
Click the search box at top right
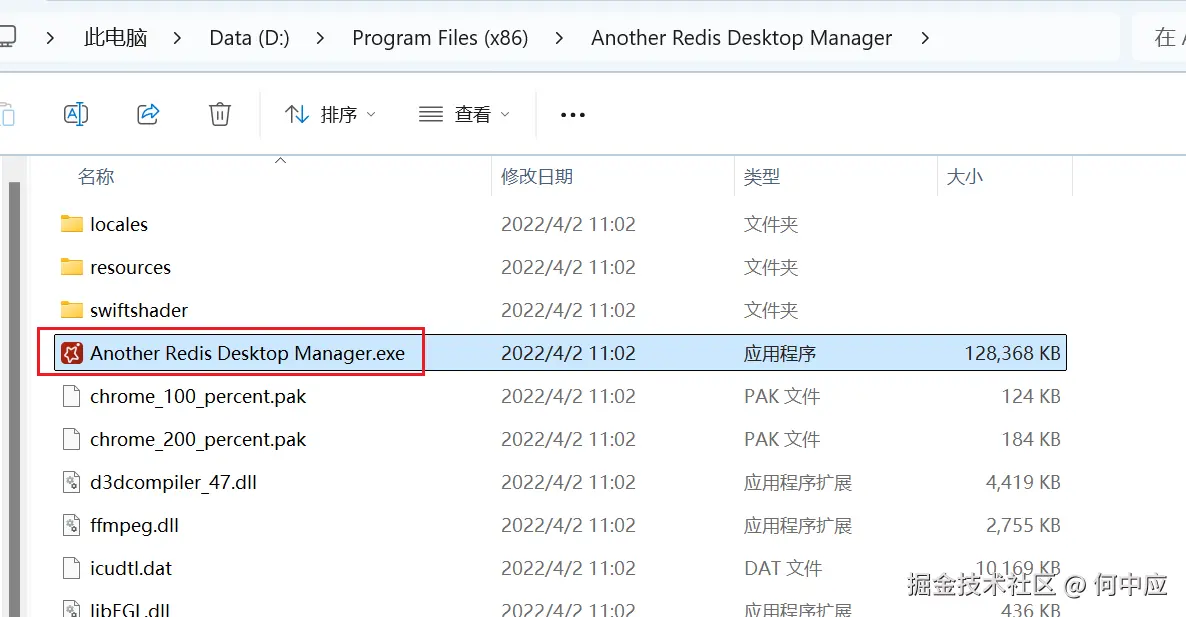pos(1160,38)
